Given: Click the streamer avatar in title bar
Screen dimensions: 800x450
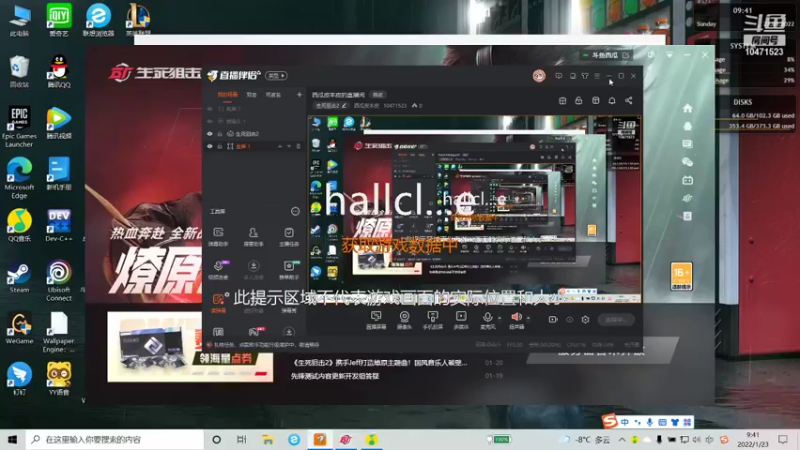Looking at the screenshot, I should tap(539, 76).
